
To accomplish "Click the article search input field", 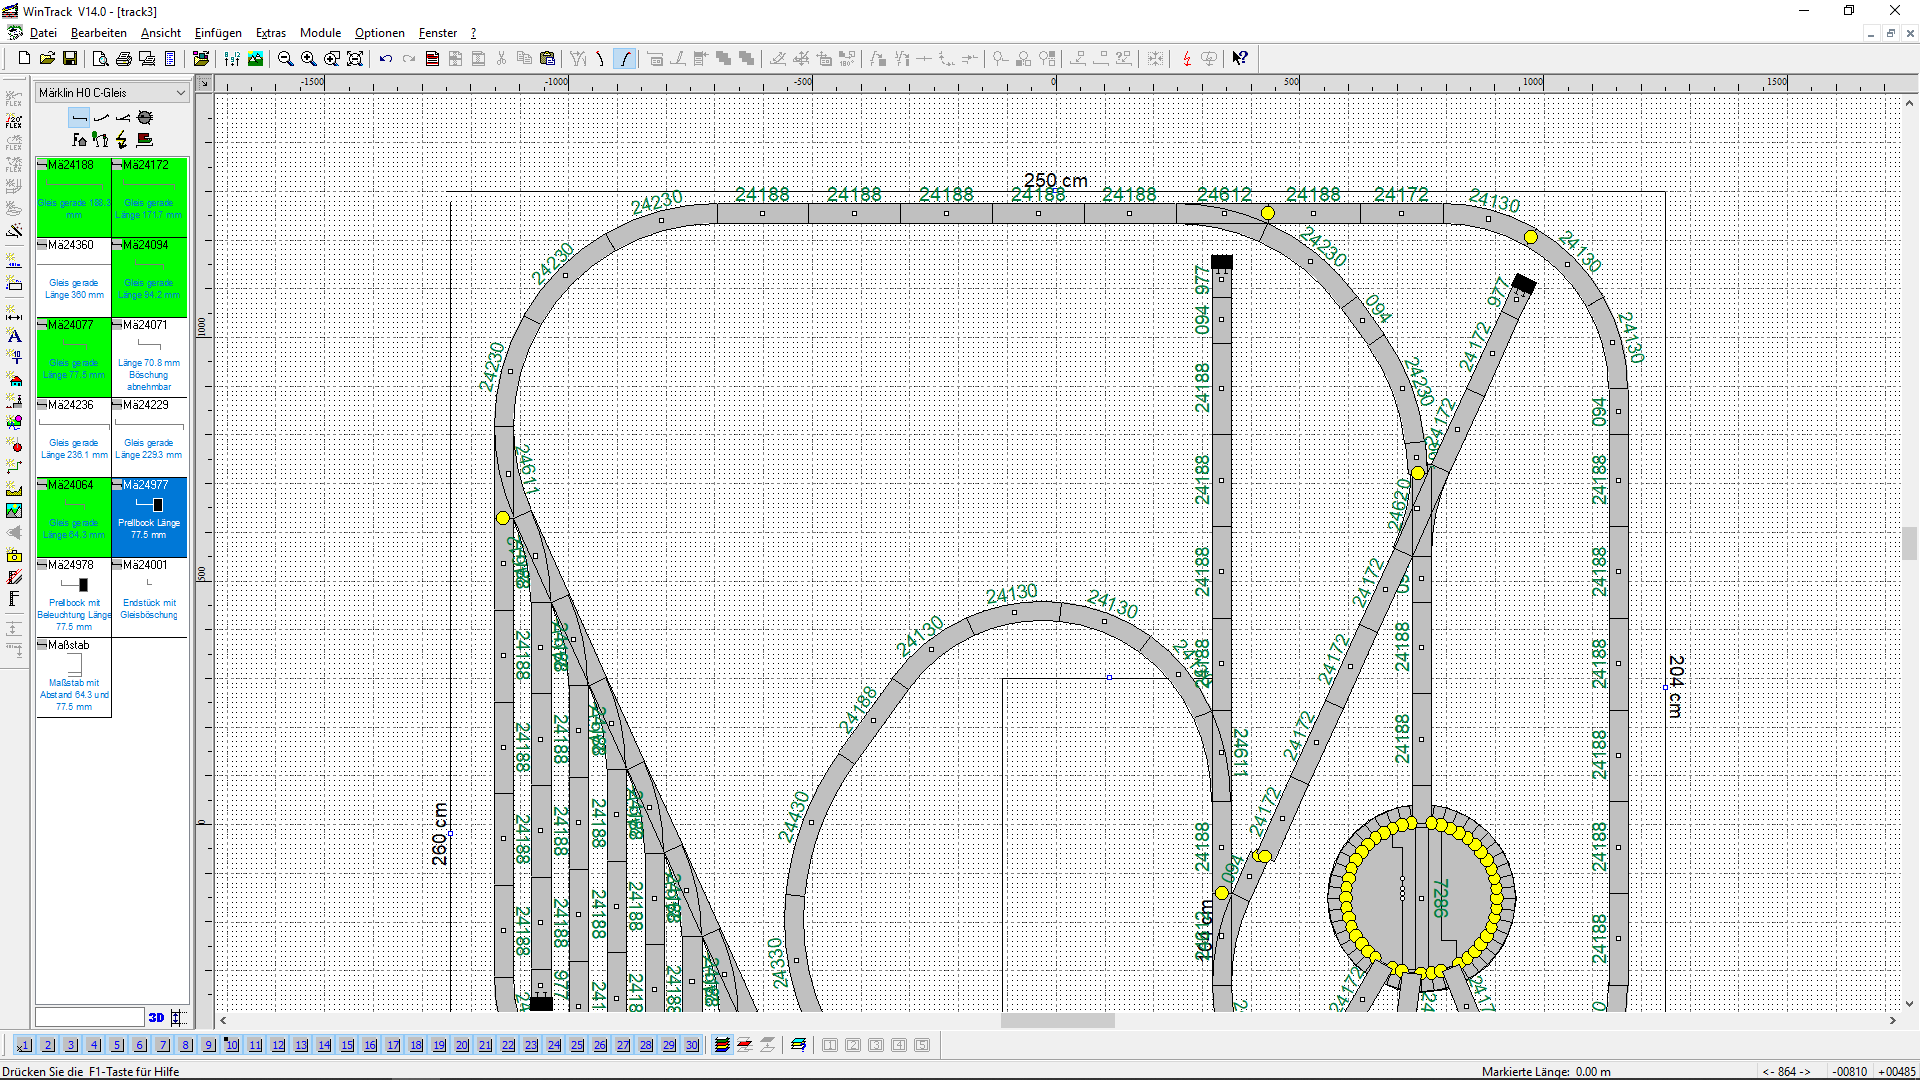I will pos(90,1017).
